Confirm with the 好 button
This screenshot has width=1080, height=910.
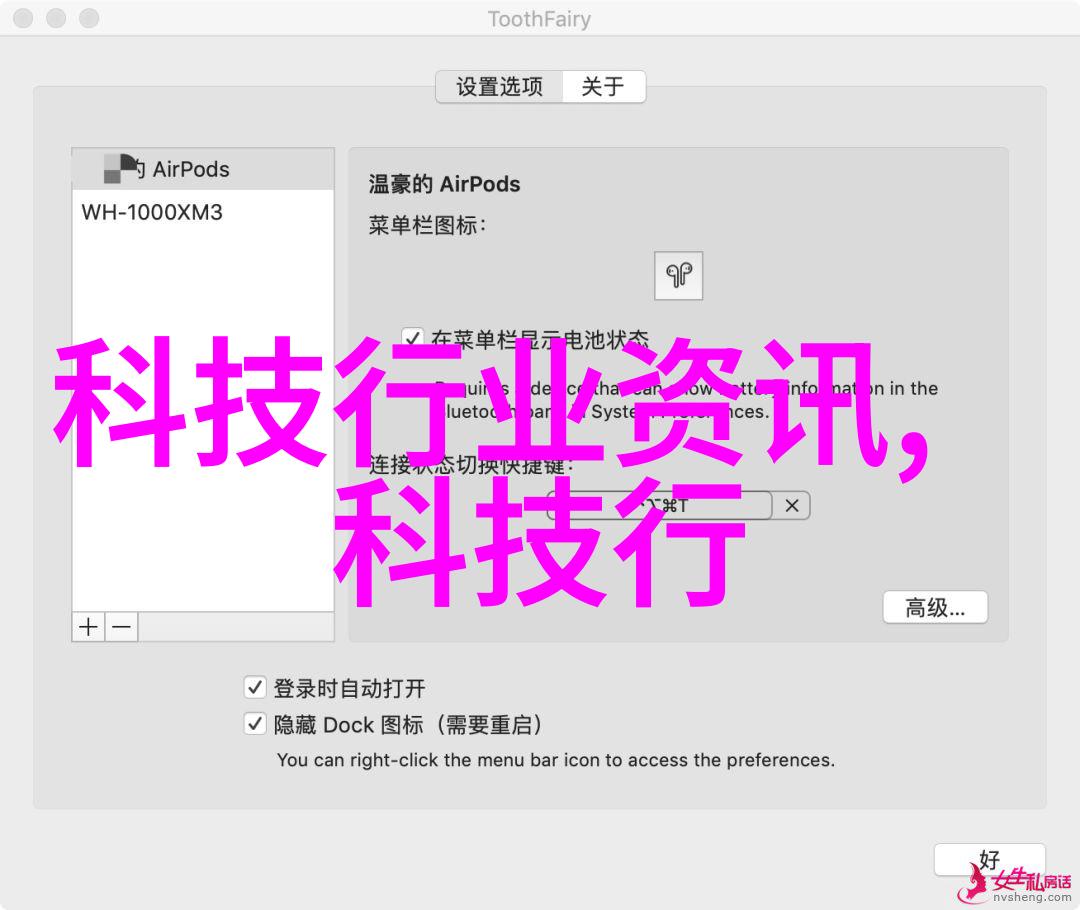989,860
